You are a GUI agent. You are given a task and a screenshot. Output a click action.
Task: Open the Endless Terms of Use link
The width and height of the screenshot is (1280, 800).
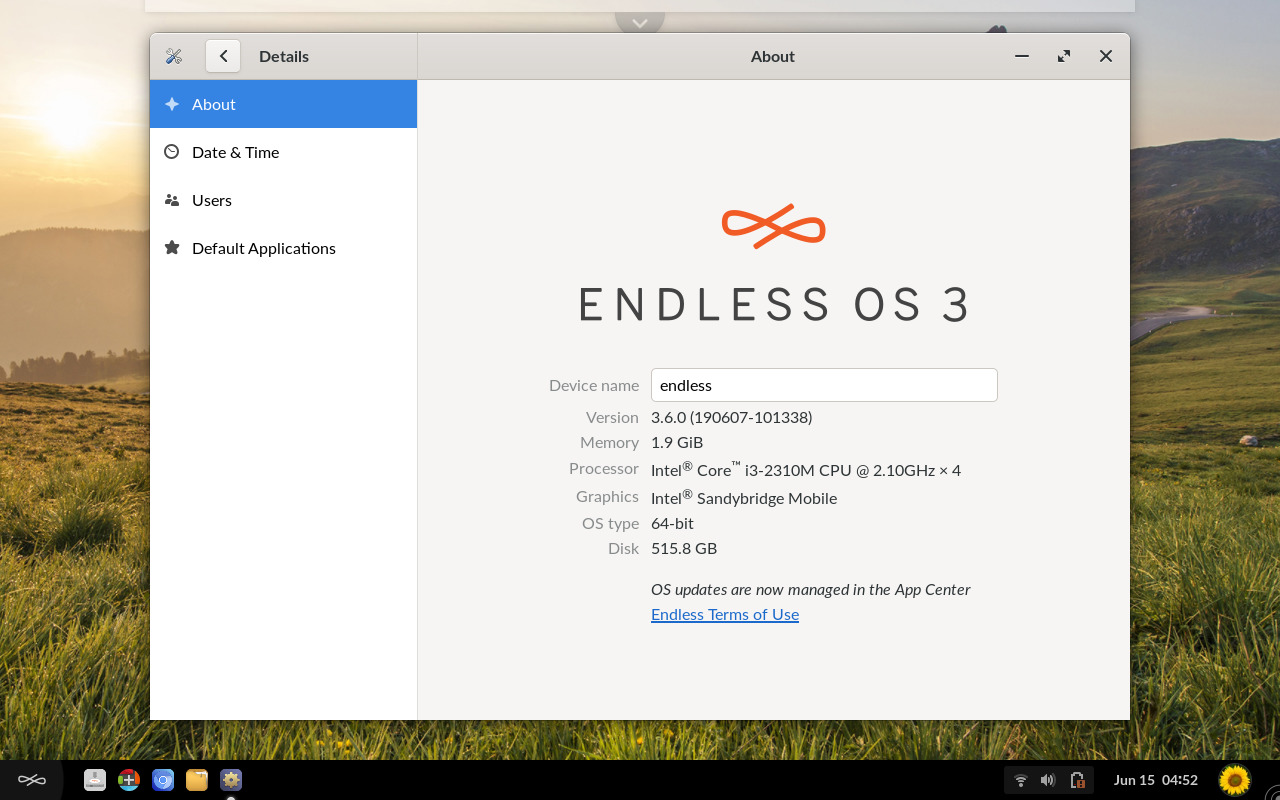pyautogui.click(x=724, y=613)
